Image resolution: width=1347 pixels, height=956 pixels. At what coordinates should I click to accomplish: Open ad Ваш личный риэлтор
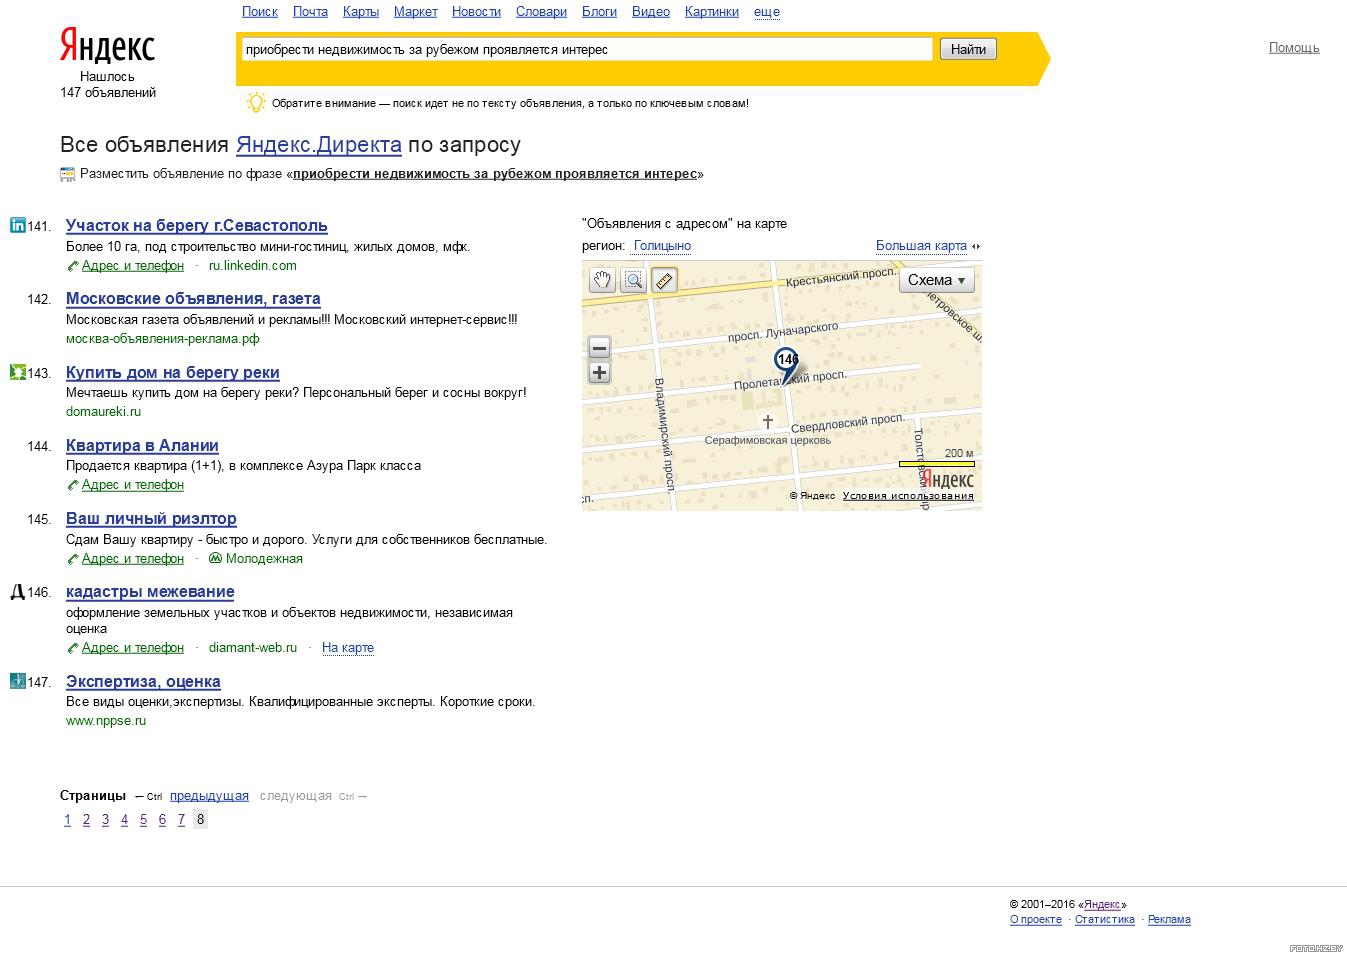tap(151, 519)
